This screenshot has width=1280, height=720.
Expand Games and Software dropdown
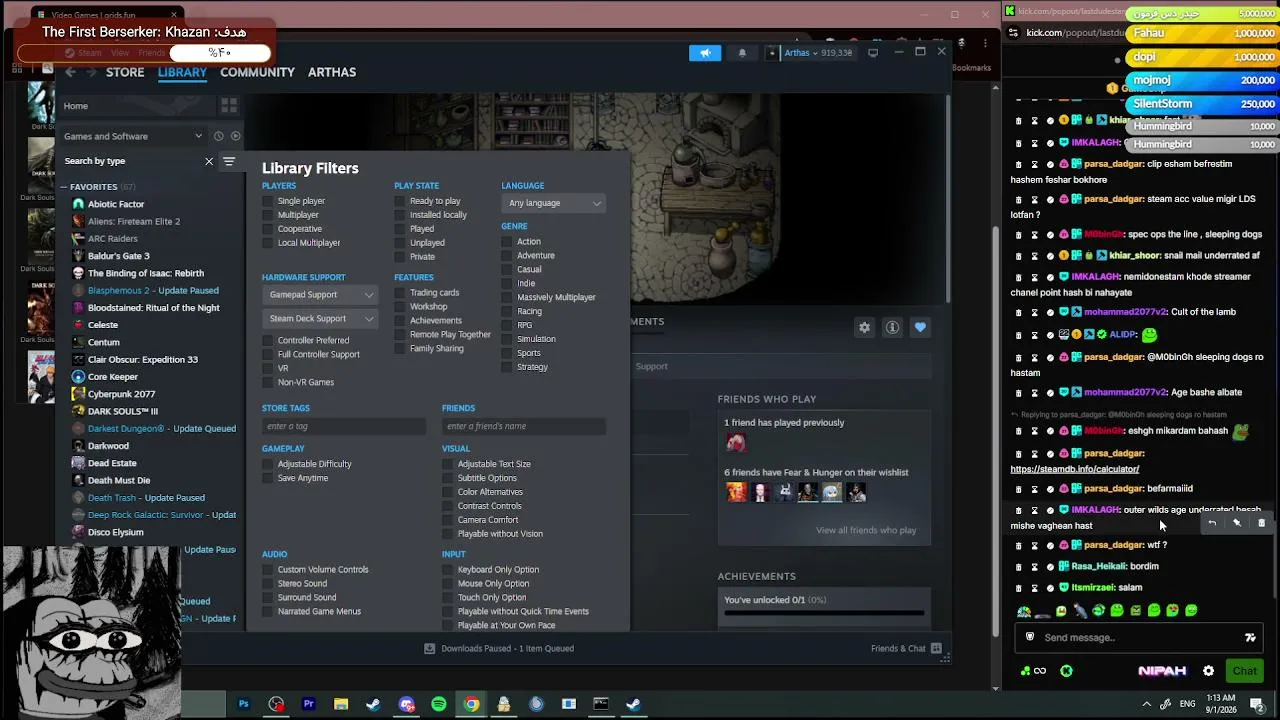(x=133, y=136)
